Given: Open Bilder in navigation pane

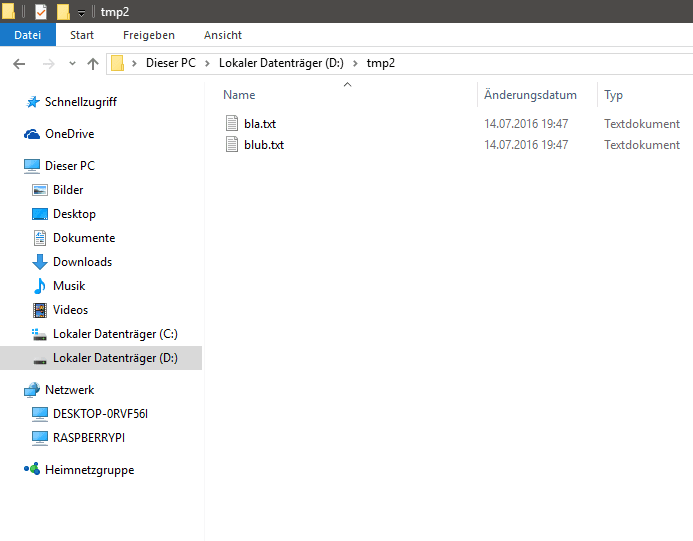Looking at the screenshot, I should point(68,190).
